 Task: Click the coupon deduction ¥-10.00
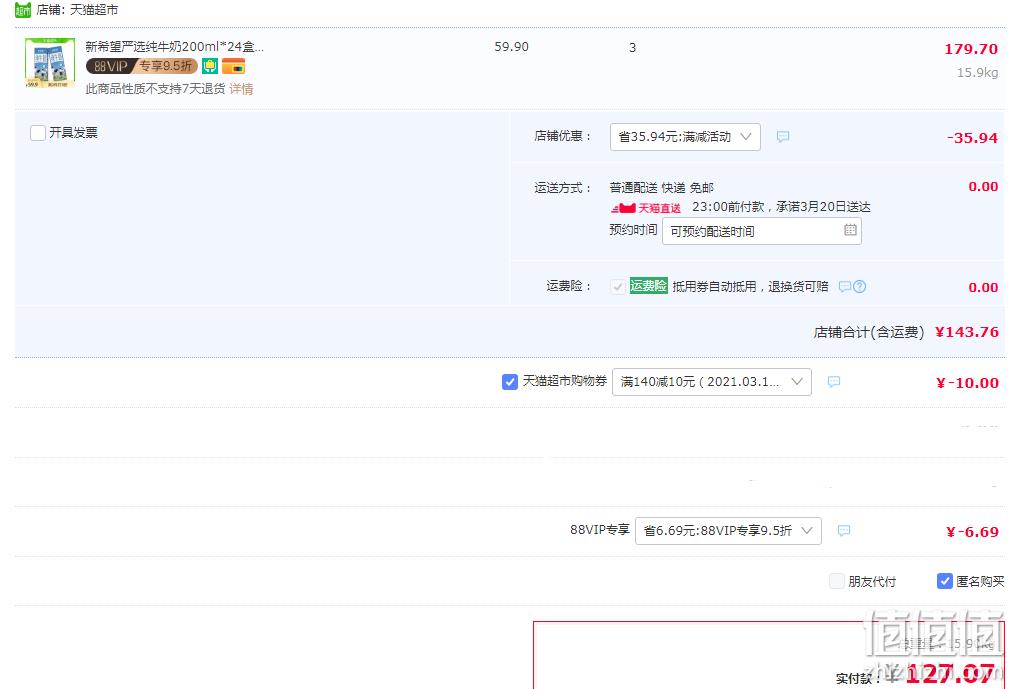pyautogui.click(x=967, y=383)
